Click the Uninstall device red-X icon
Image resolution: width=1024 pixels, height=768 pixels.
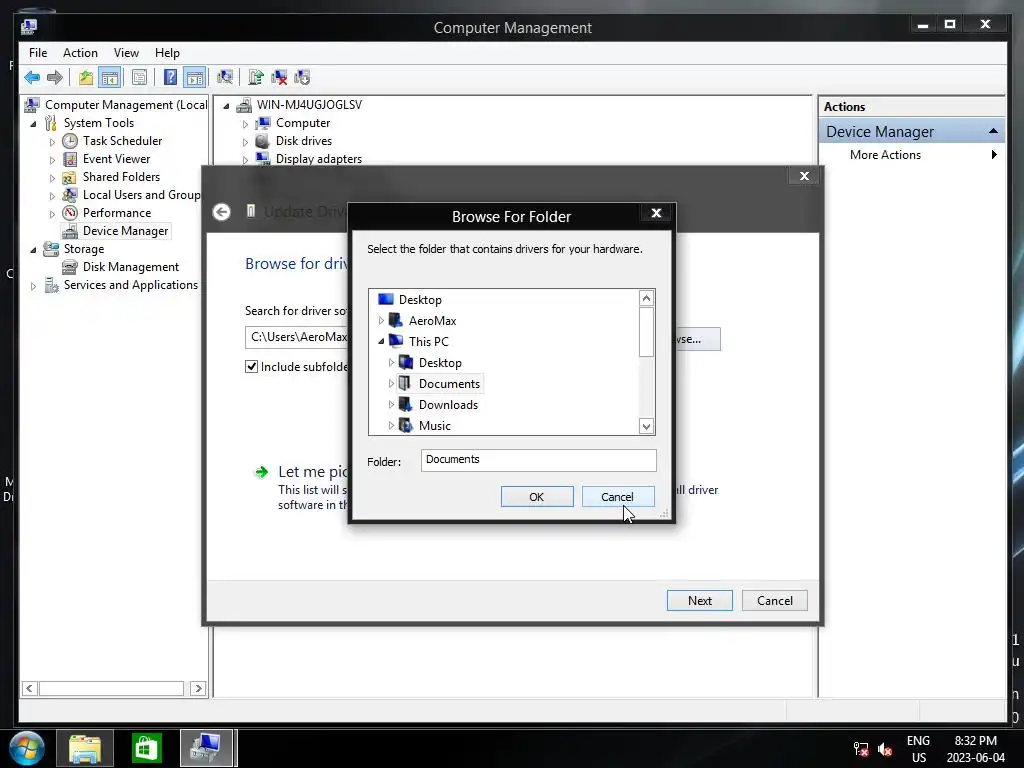[279, 78]
